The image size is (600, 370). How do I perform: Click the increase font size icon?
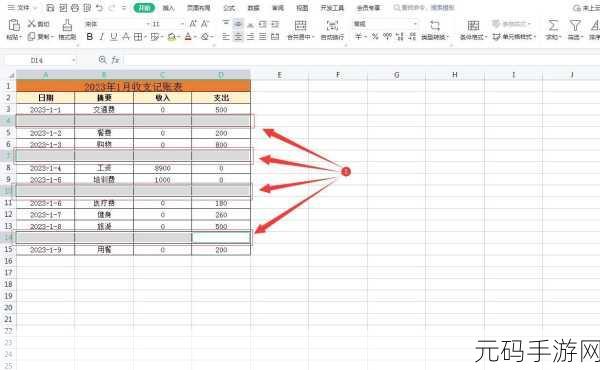[x=193, y=24]
